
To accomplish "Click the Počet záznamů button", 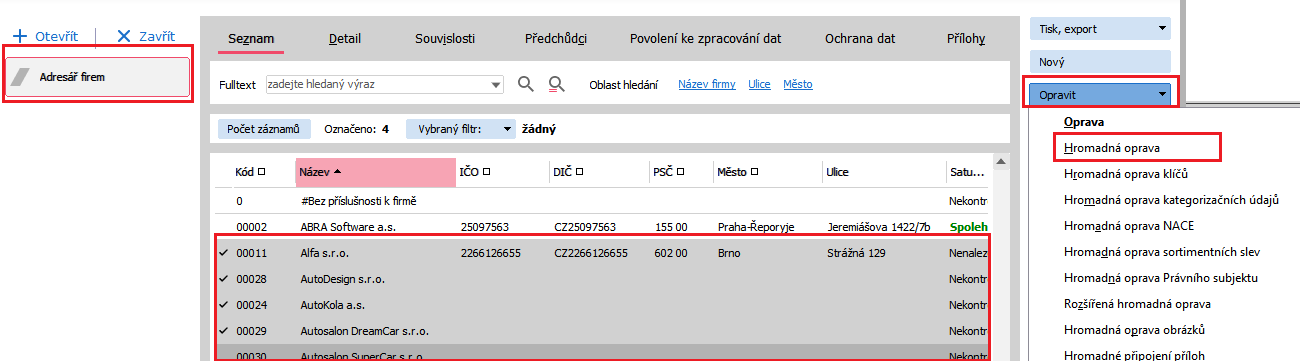I will coord(264,129).
